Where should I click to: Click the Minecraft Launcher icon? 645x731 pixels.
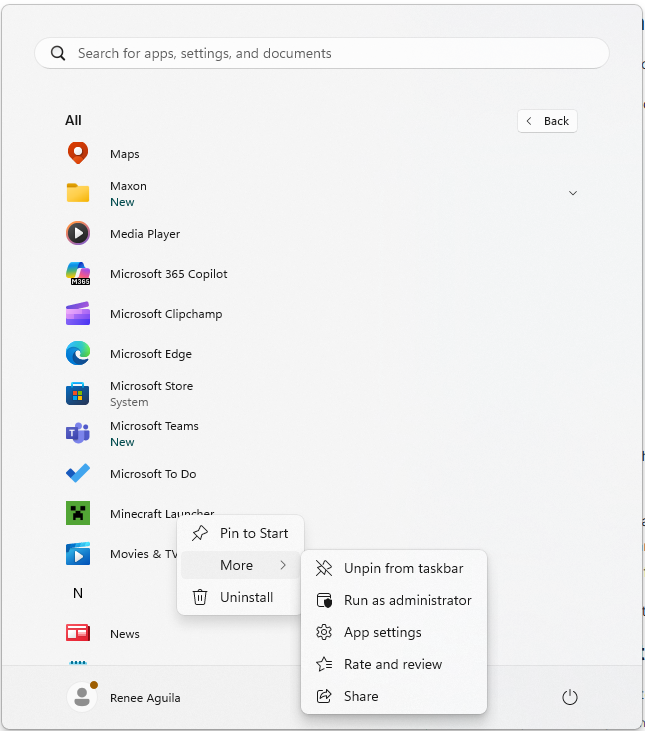[x=78, y=514]
